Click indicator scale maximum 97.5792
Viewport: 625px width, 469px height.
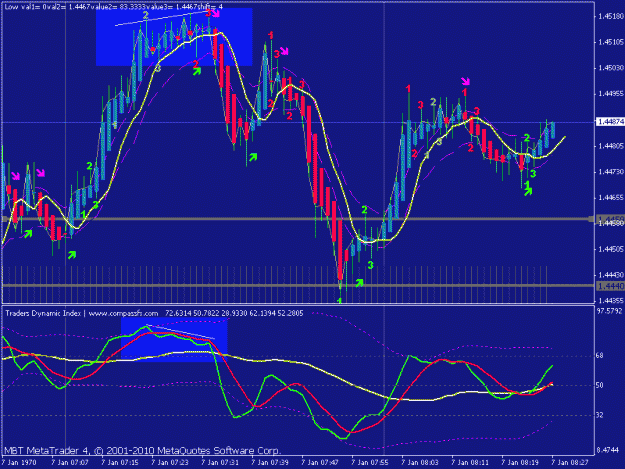609,310
